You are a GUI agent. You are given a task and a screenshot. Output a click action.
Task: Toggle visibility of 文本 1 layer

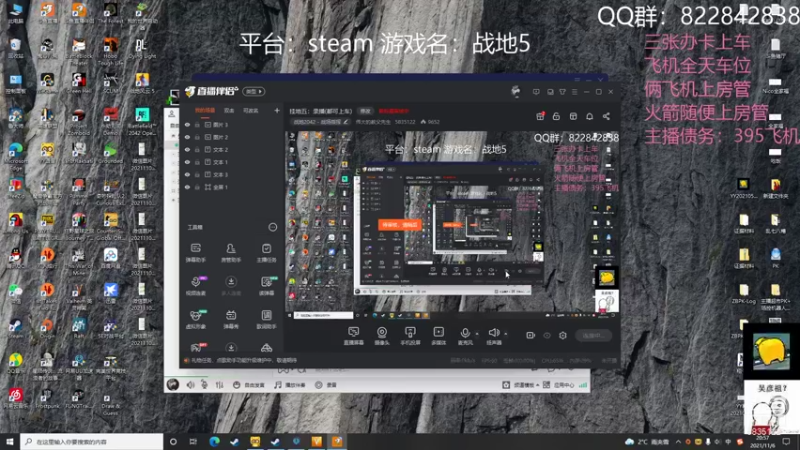click(x=187, y=162)
